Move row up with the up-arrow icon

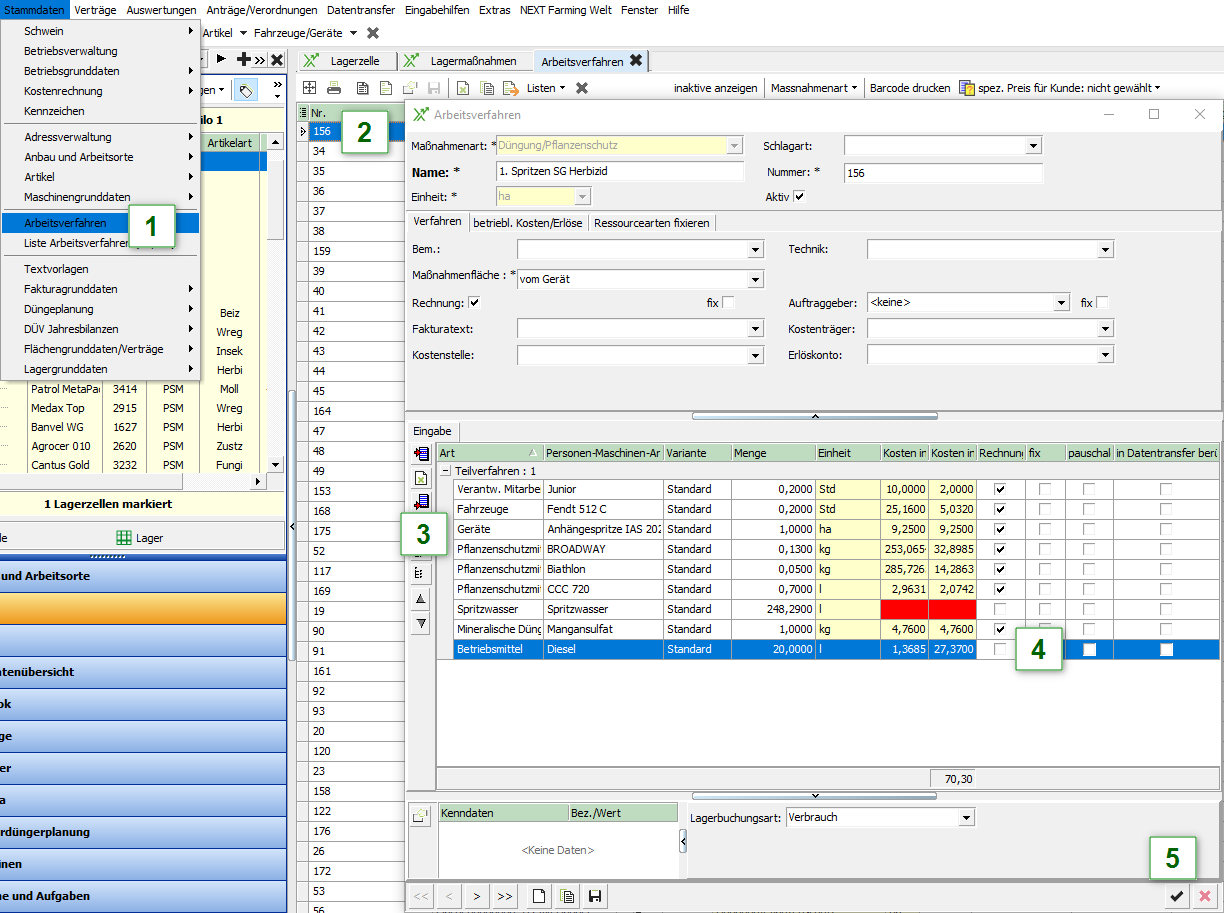click(421, 599)
